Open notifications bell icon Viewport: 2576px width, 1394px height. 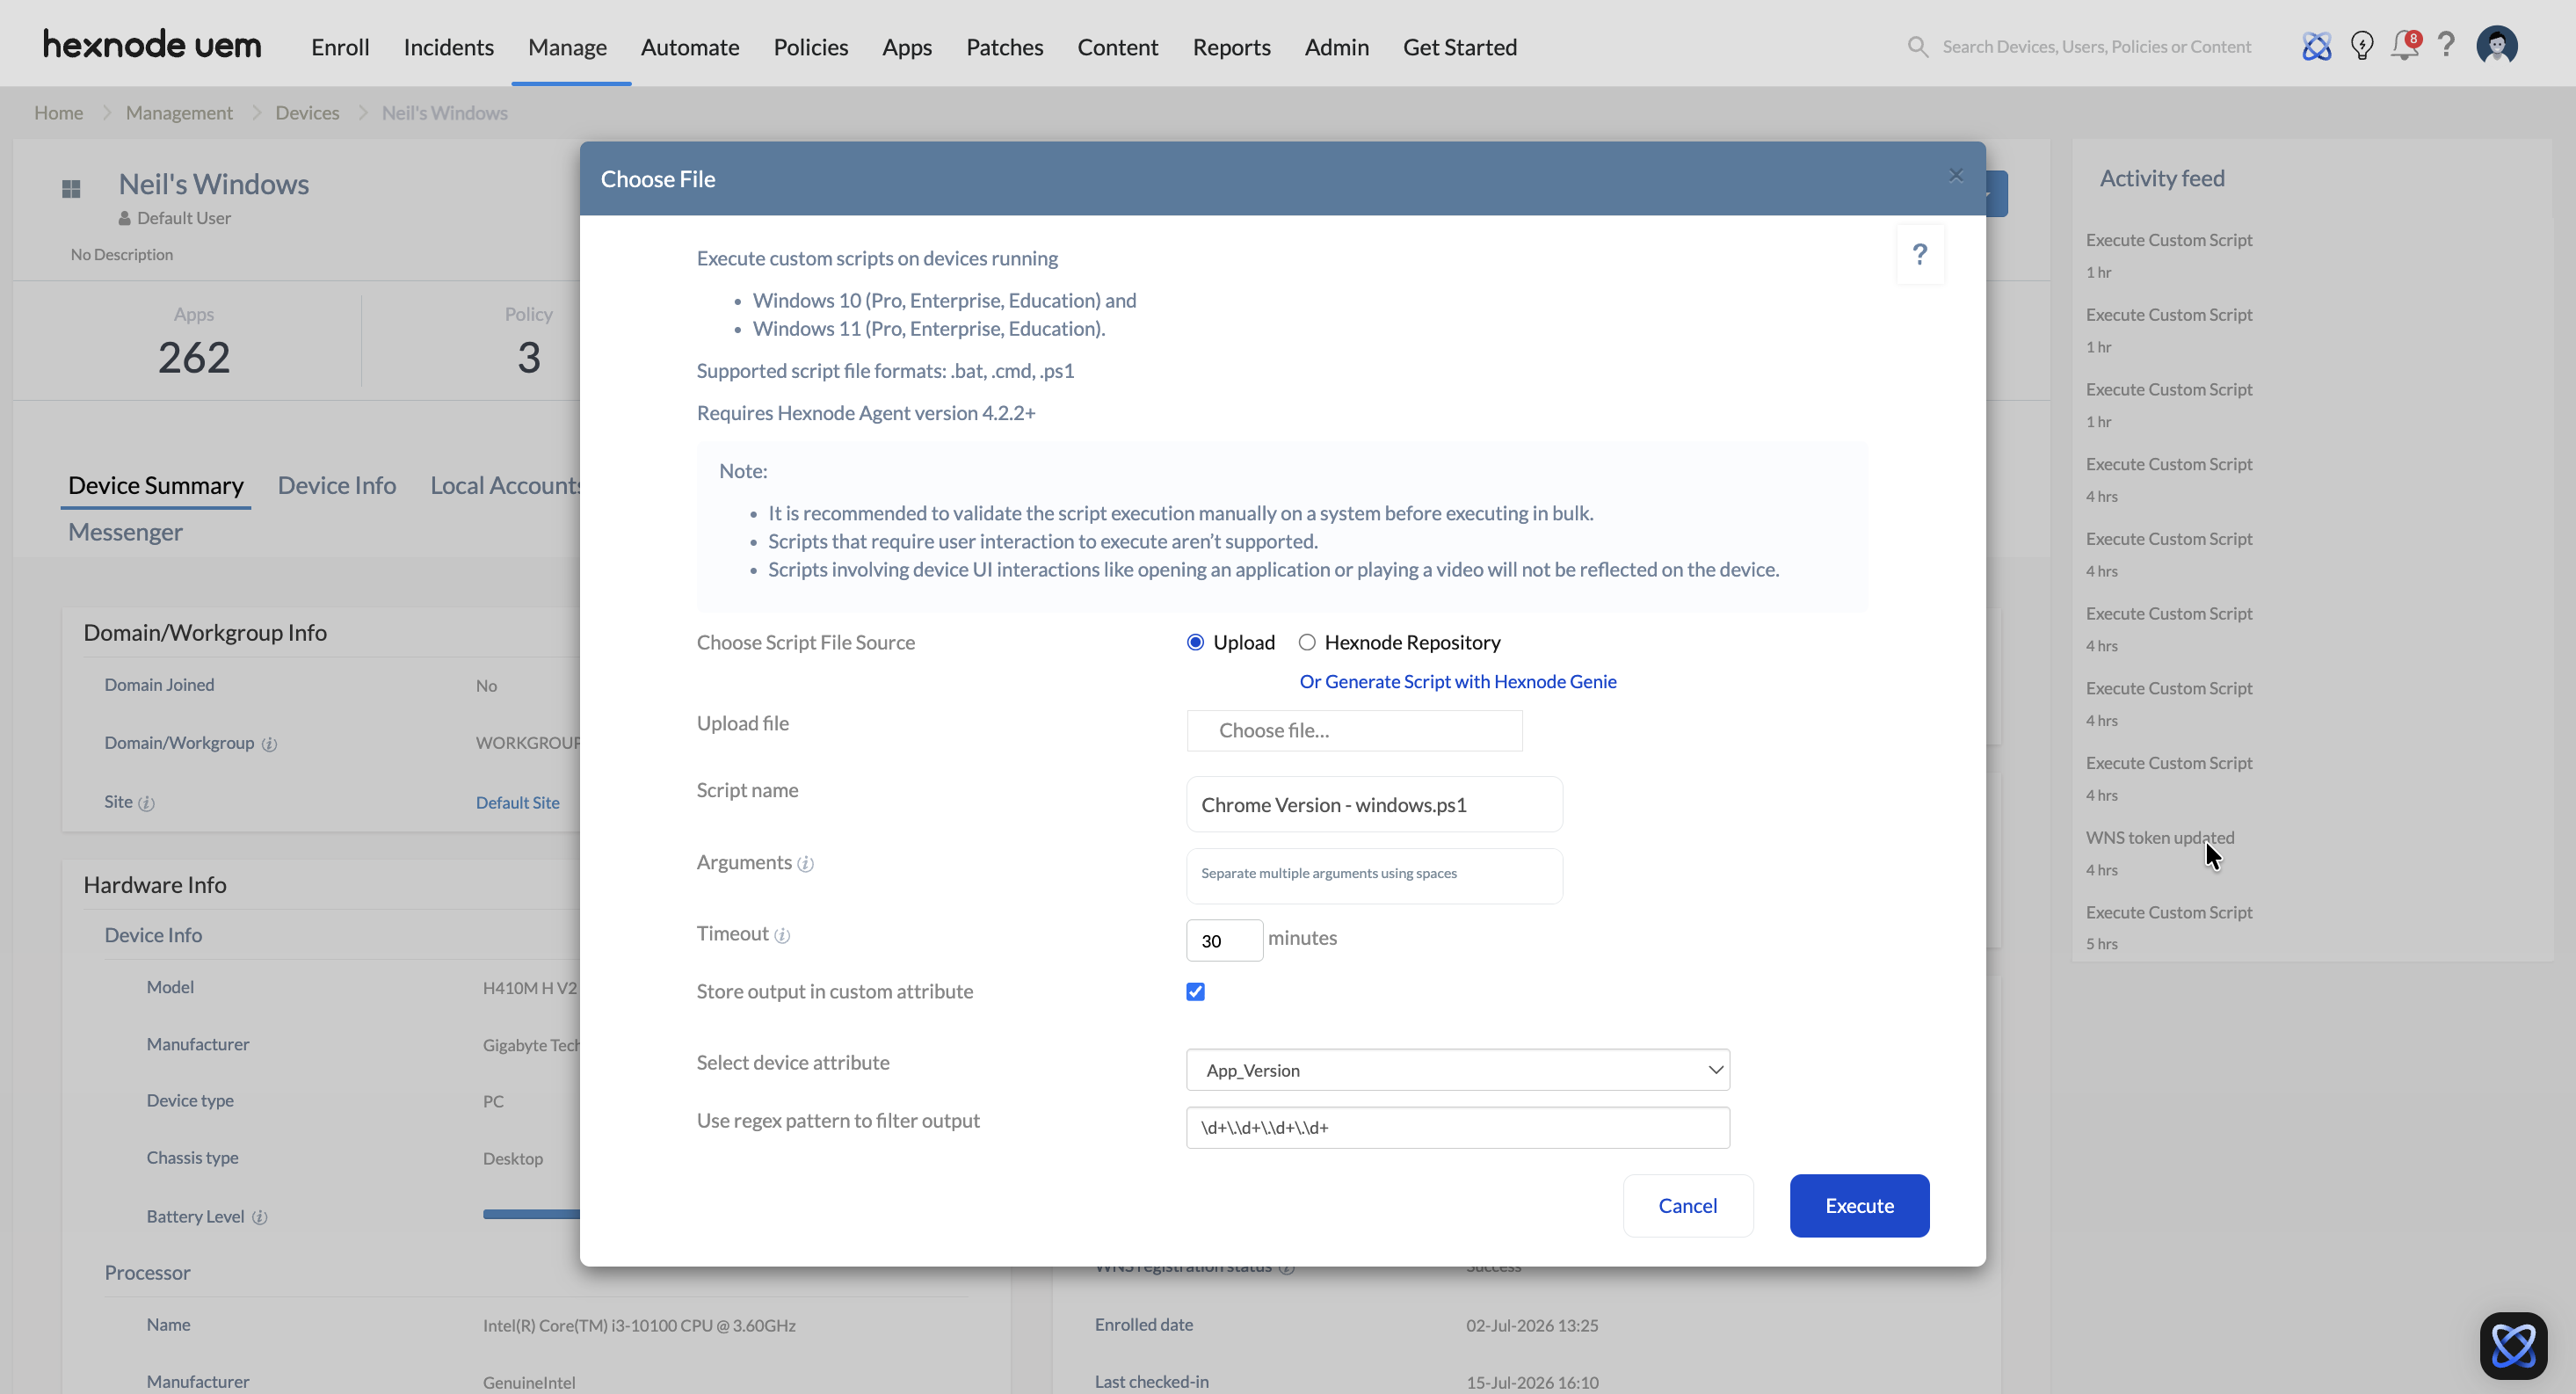(2405, 46)
